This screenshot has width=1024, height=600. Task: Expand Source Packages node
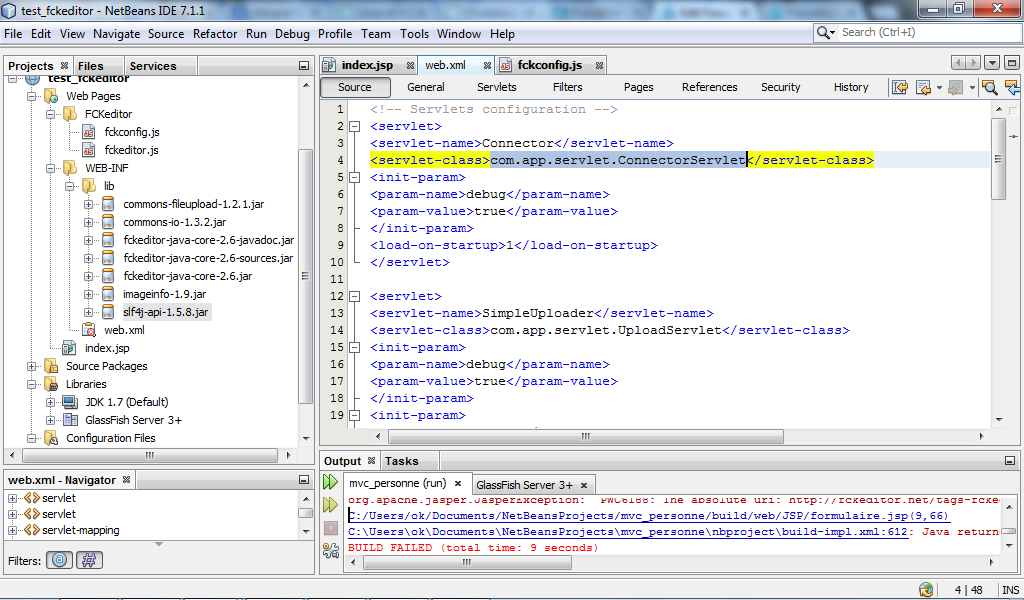tap(31, 366)
